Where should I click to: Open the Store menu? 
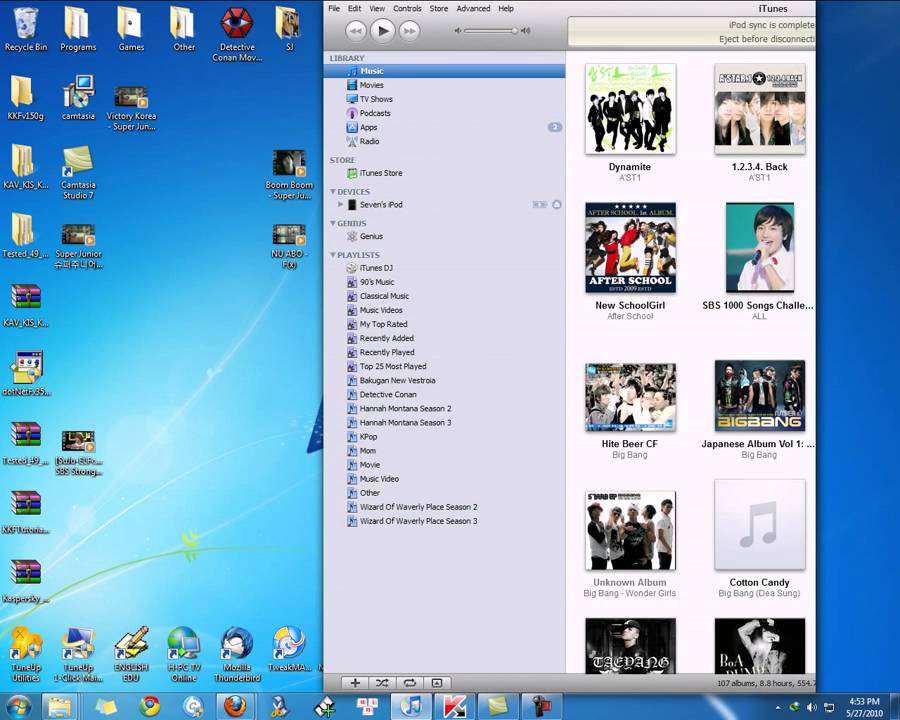tap(439, 9)
